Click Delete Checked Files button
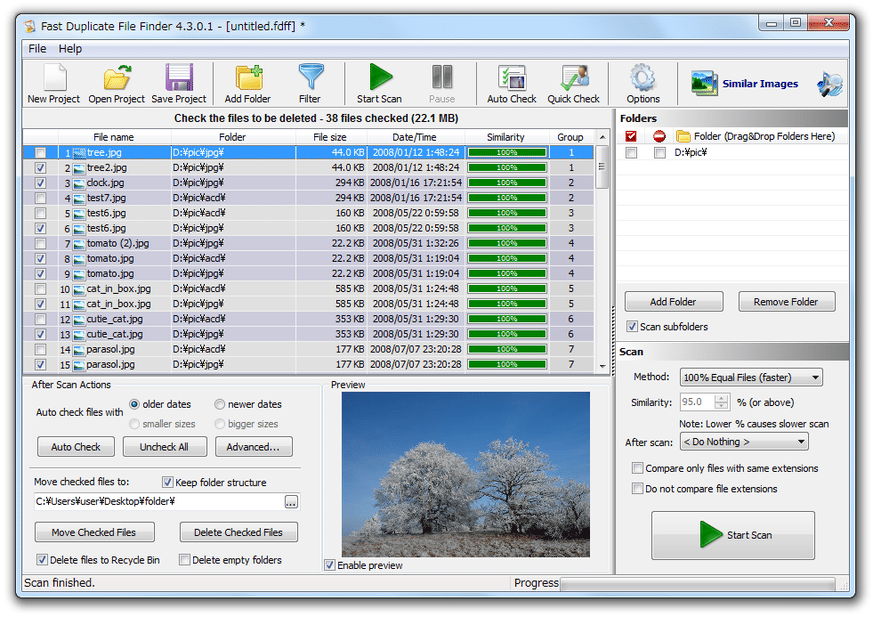Screen dimensions: 873x617 point(238,532)
